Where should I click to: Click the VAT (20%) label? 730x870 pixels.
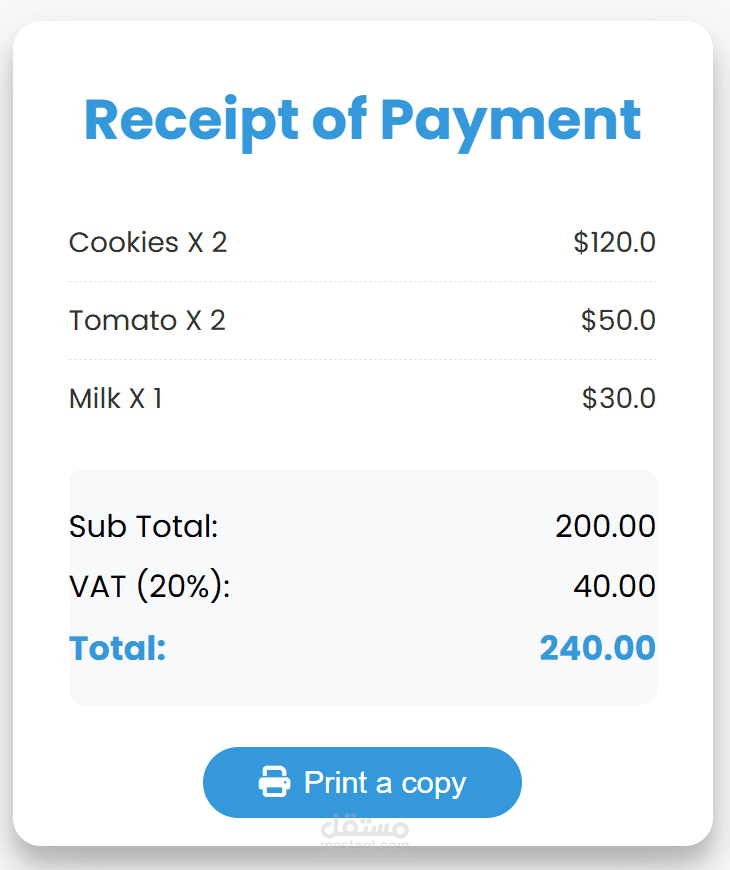(x=150, y=586)
